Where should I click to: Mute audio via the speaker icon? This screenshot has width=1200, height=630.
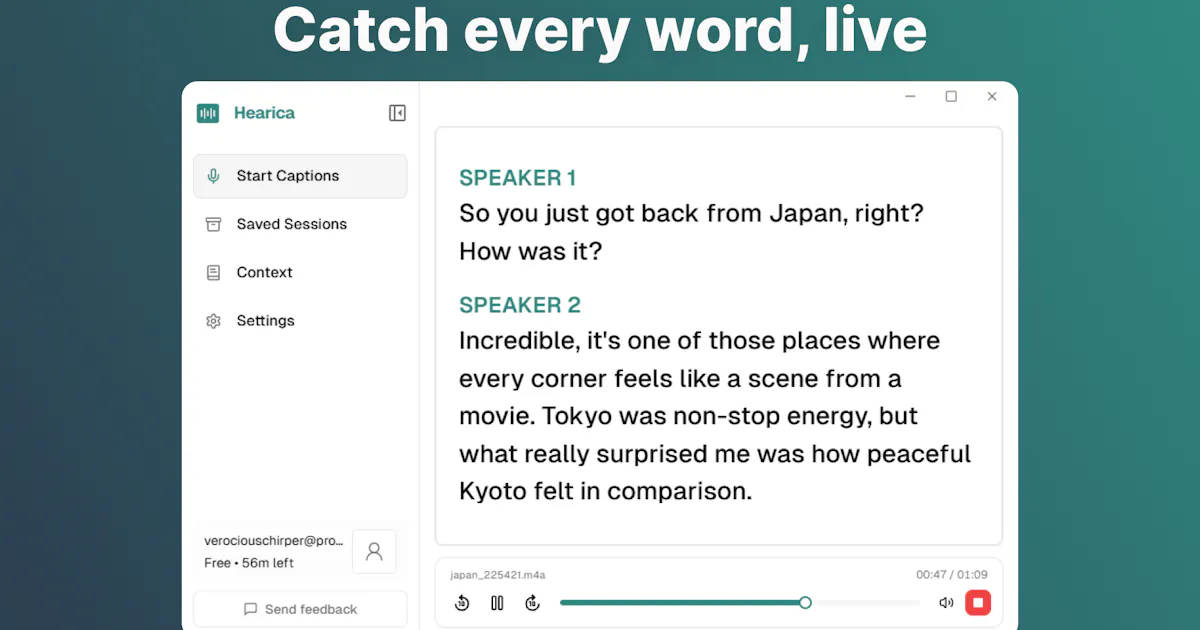[x=946, y=603]
